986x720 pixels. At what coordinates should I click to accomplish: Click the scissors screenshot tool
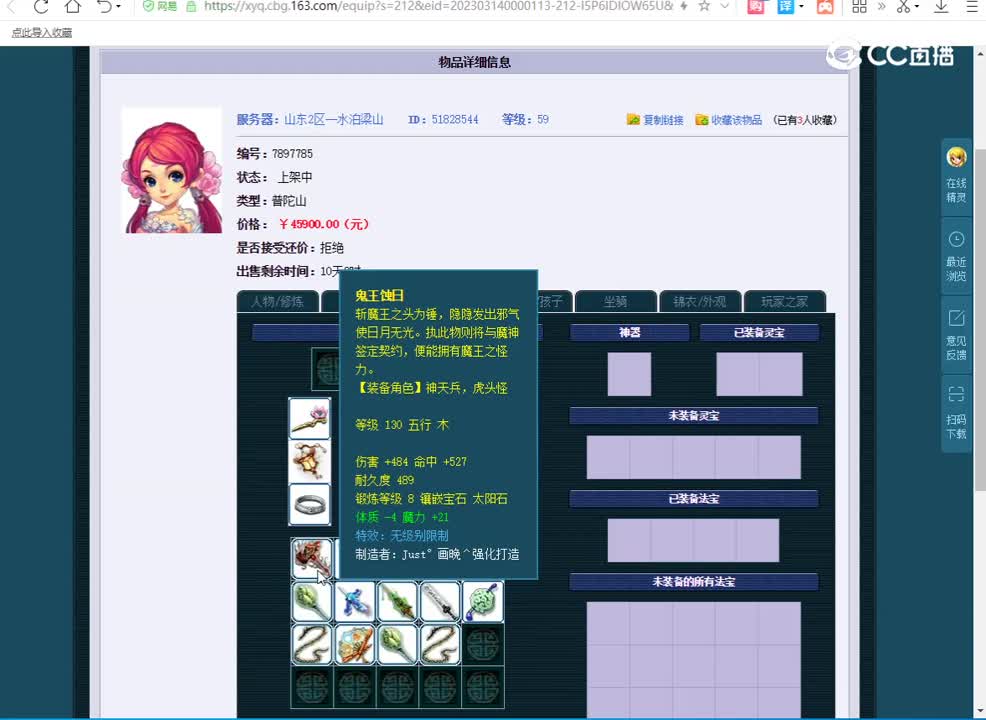coord(904,6)
